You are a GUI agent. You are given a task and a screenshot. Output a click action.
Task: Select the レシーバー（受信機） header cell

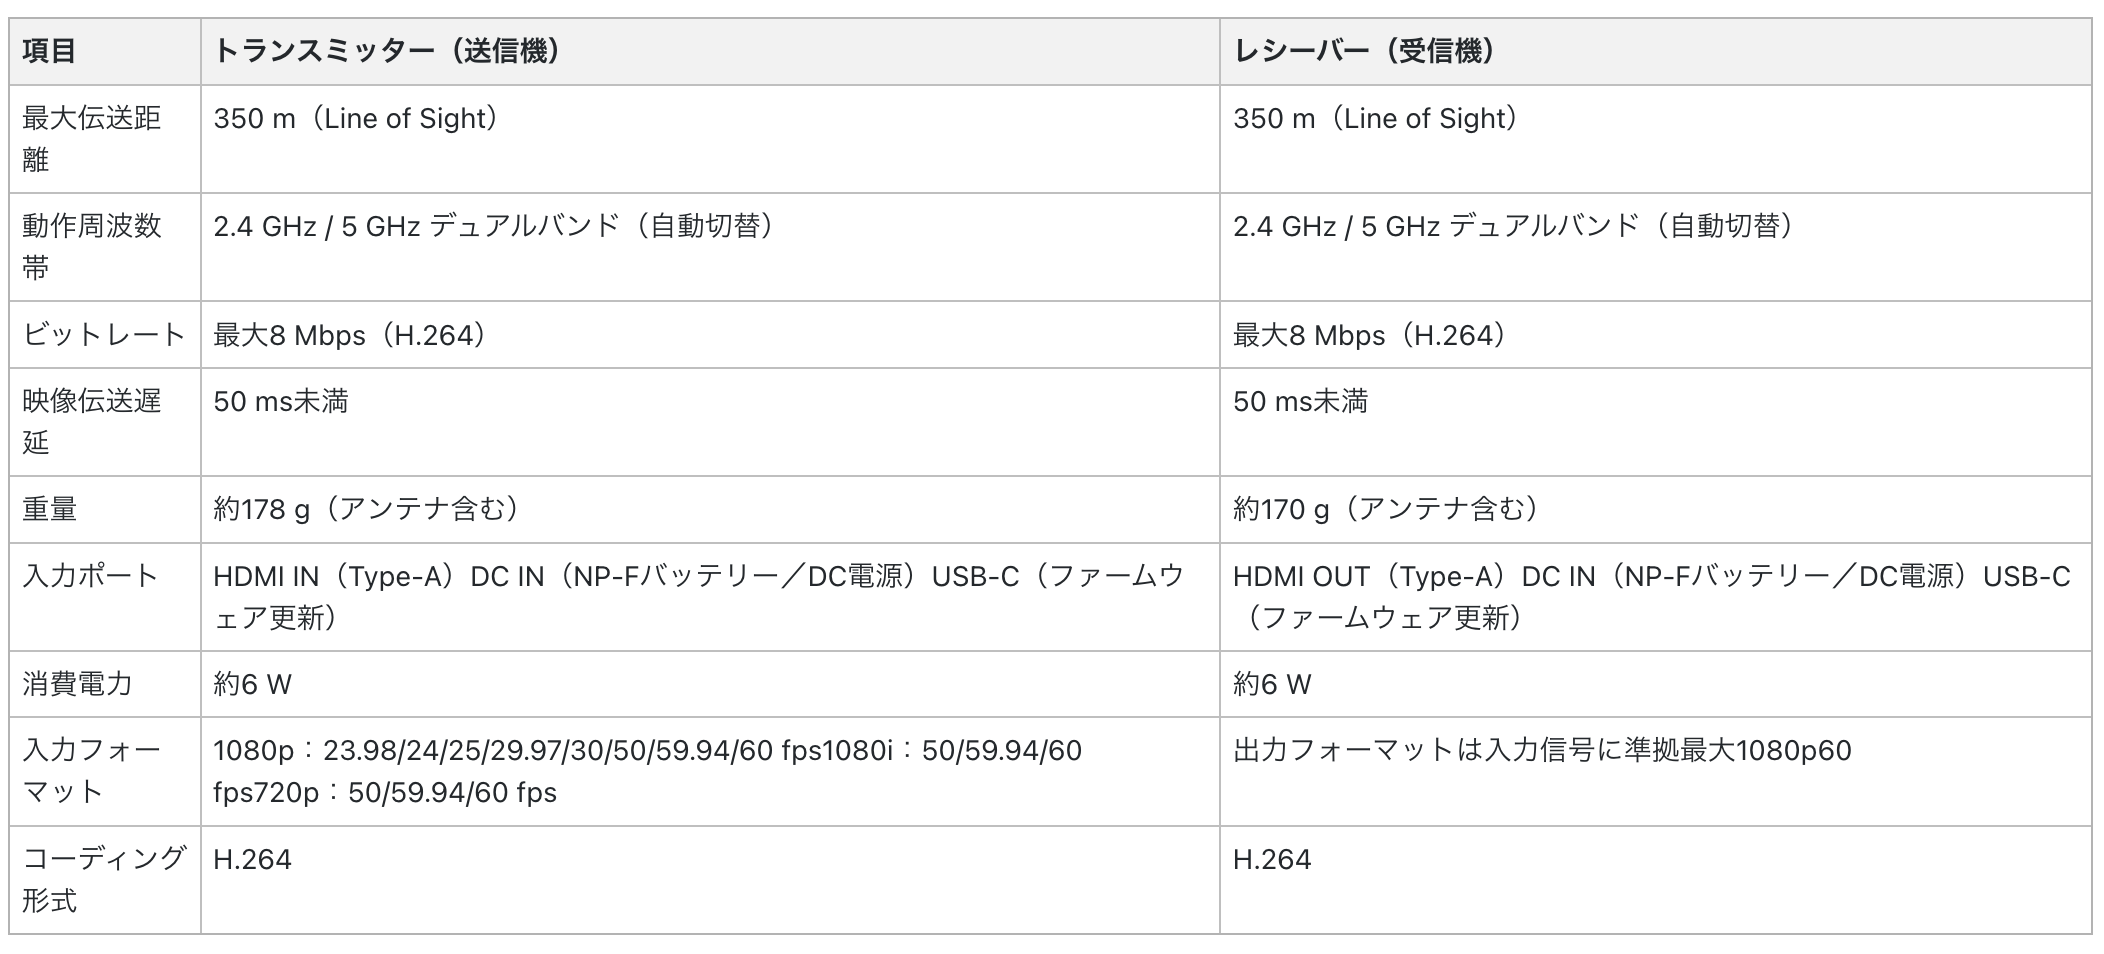pos(1655,51)
